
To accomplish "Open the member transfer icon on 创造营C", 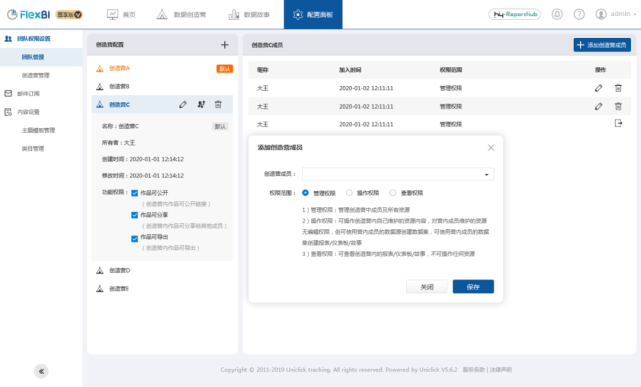I will point(201,105).
